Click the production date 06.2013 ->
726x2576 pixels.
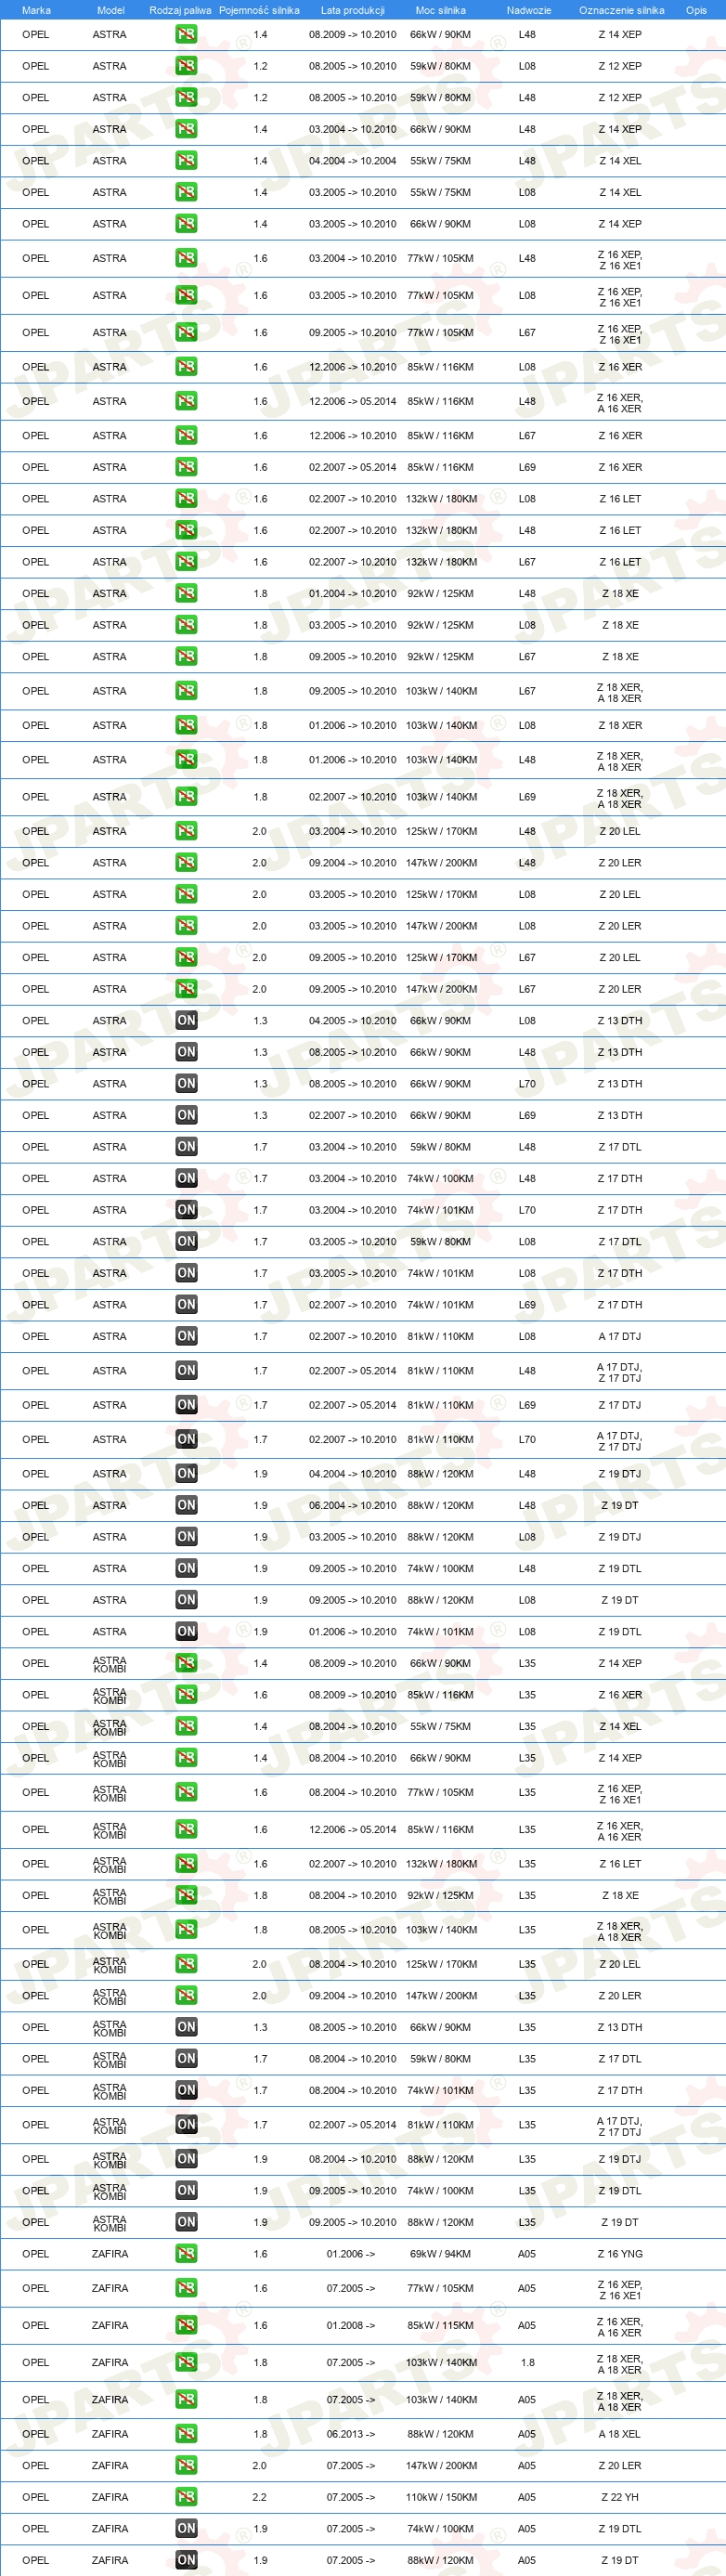tap(351, 2434)
